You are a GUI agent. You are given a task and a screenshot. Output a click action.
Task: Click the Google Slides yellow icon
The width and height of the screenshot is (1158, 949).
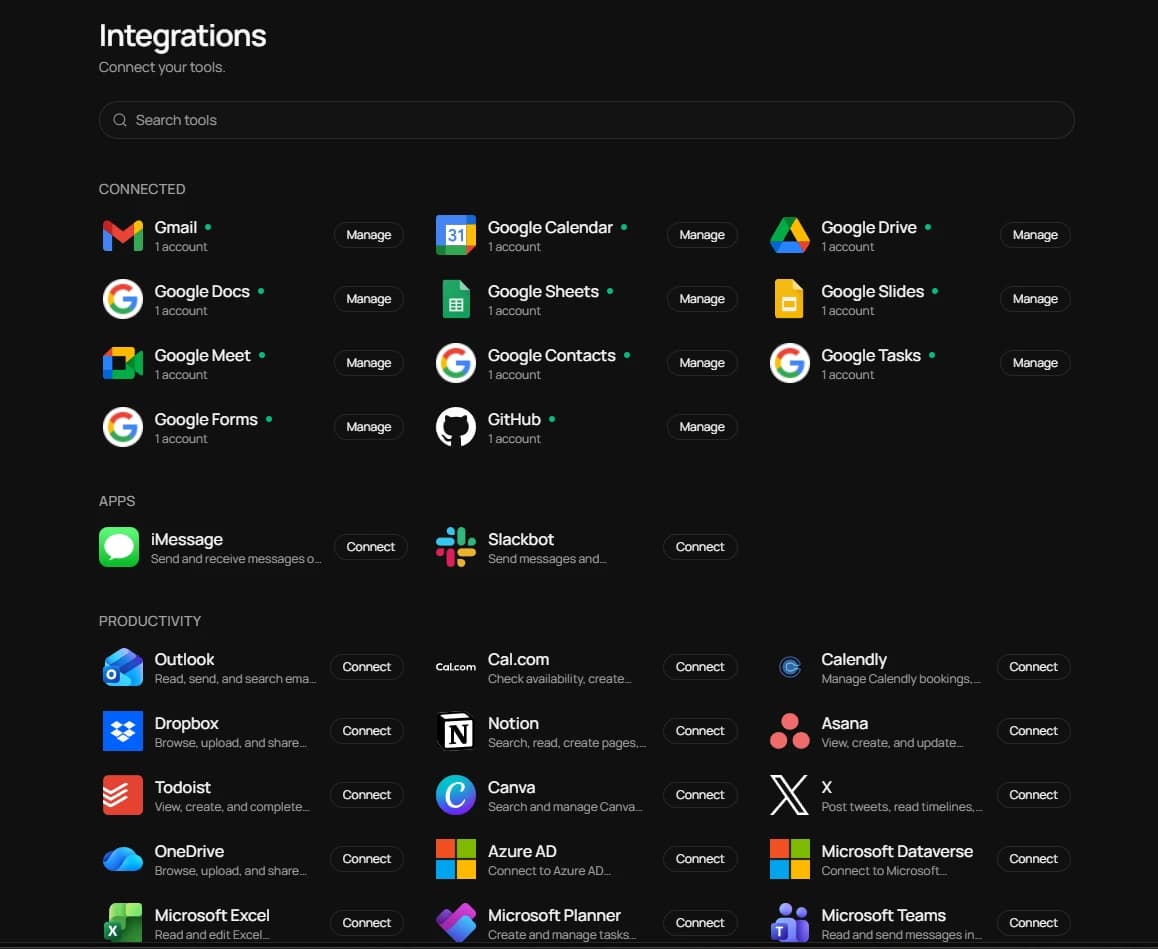[789, 299]
